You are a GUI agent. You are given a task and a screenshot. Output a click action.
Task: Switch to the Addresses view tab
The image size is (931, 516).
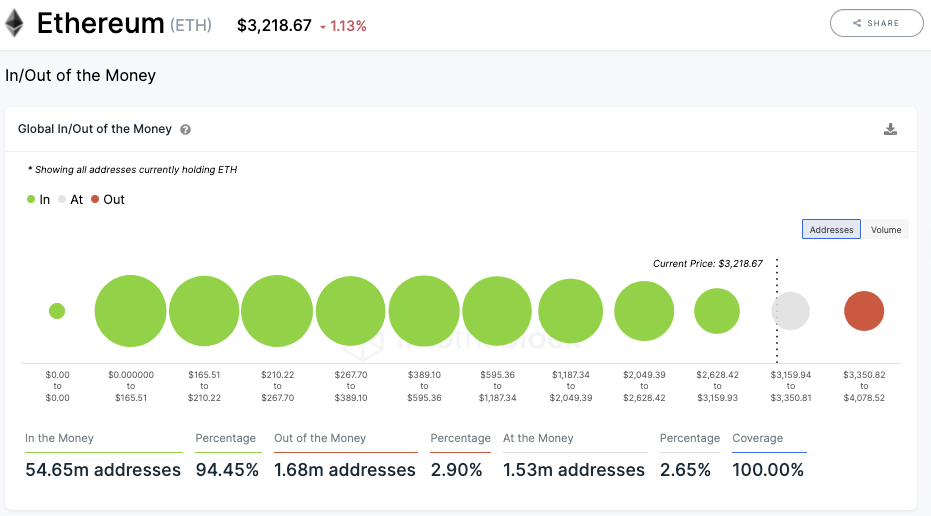pos(831,229)
